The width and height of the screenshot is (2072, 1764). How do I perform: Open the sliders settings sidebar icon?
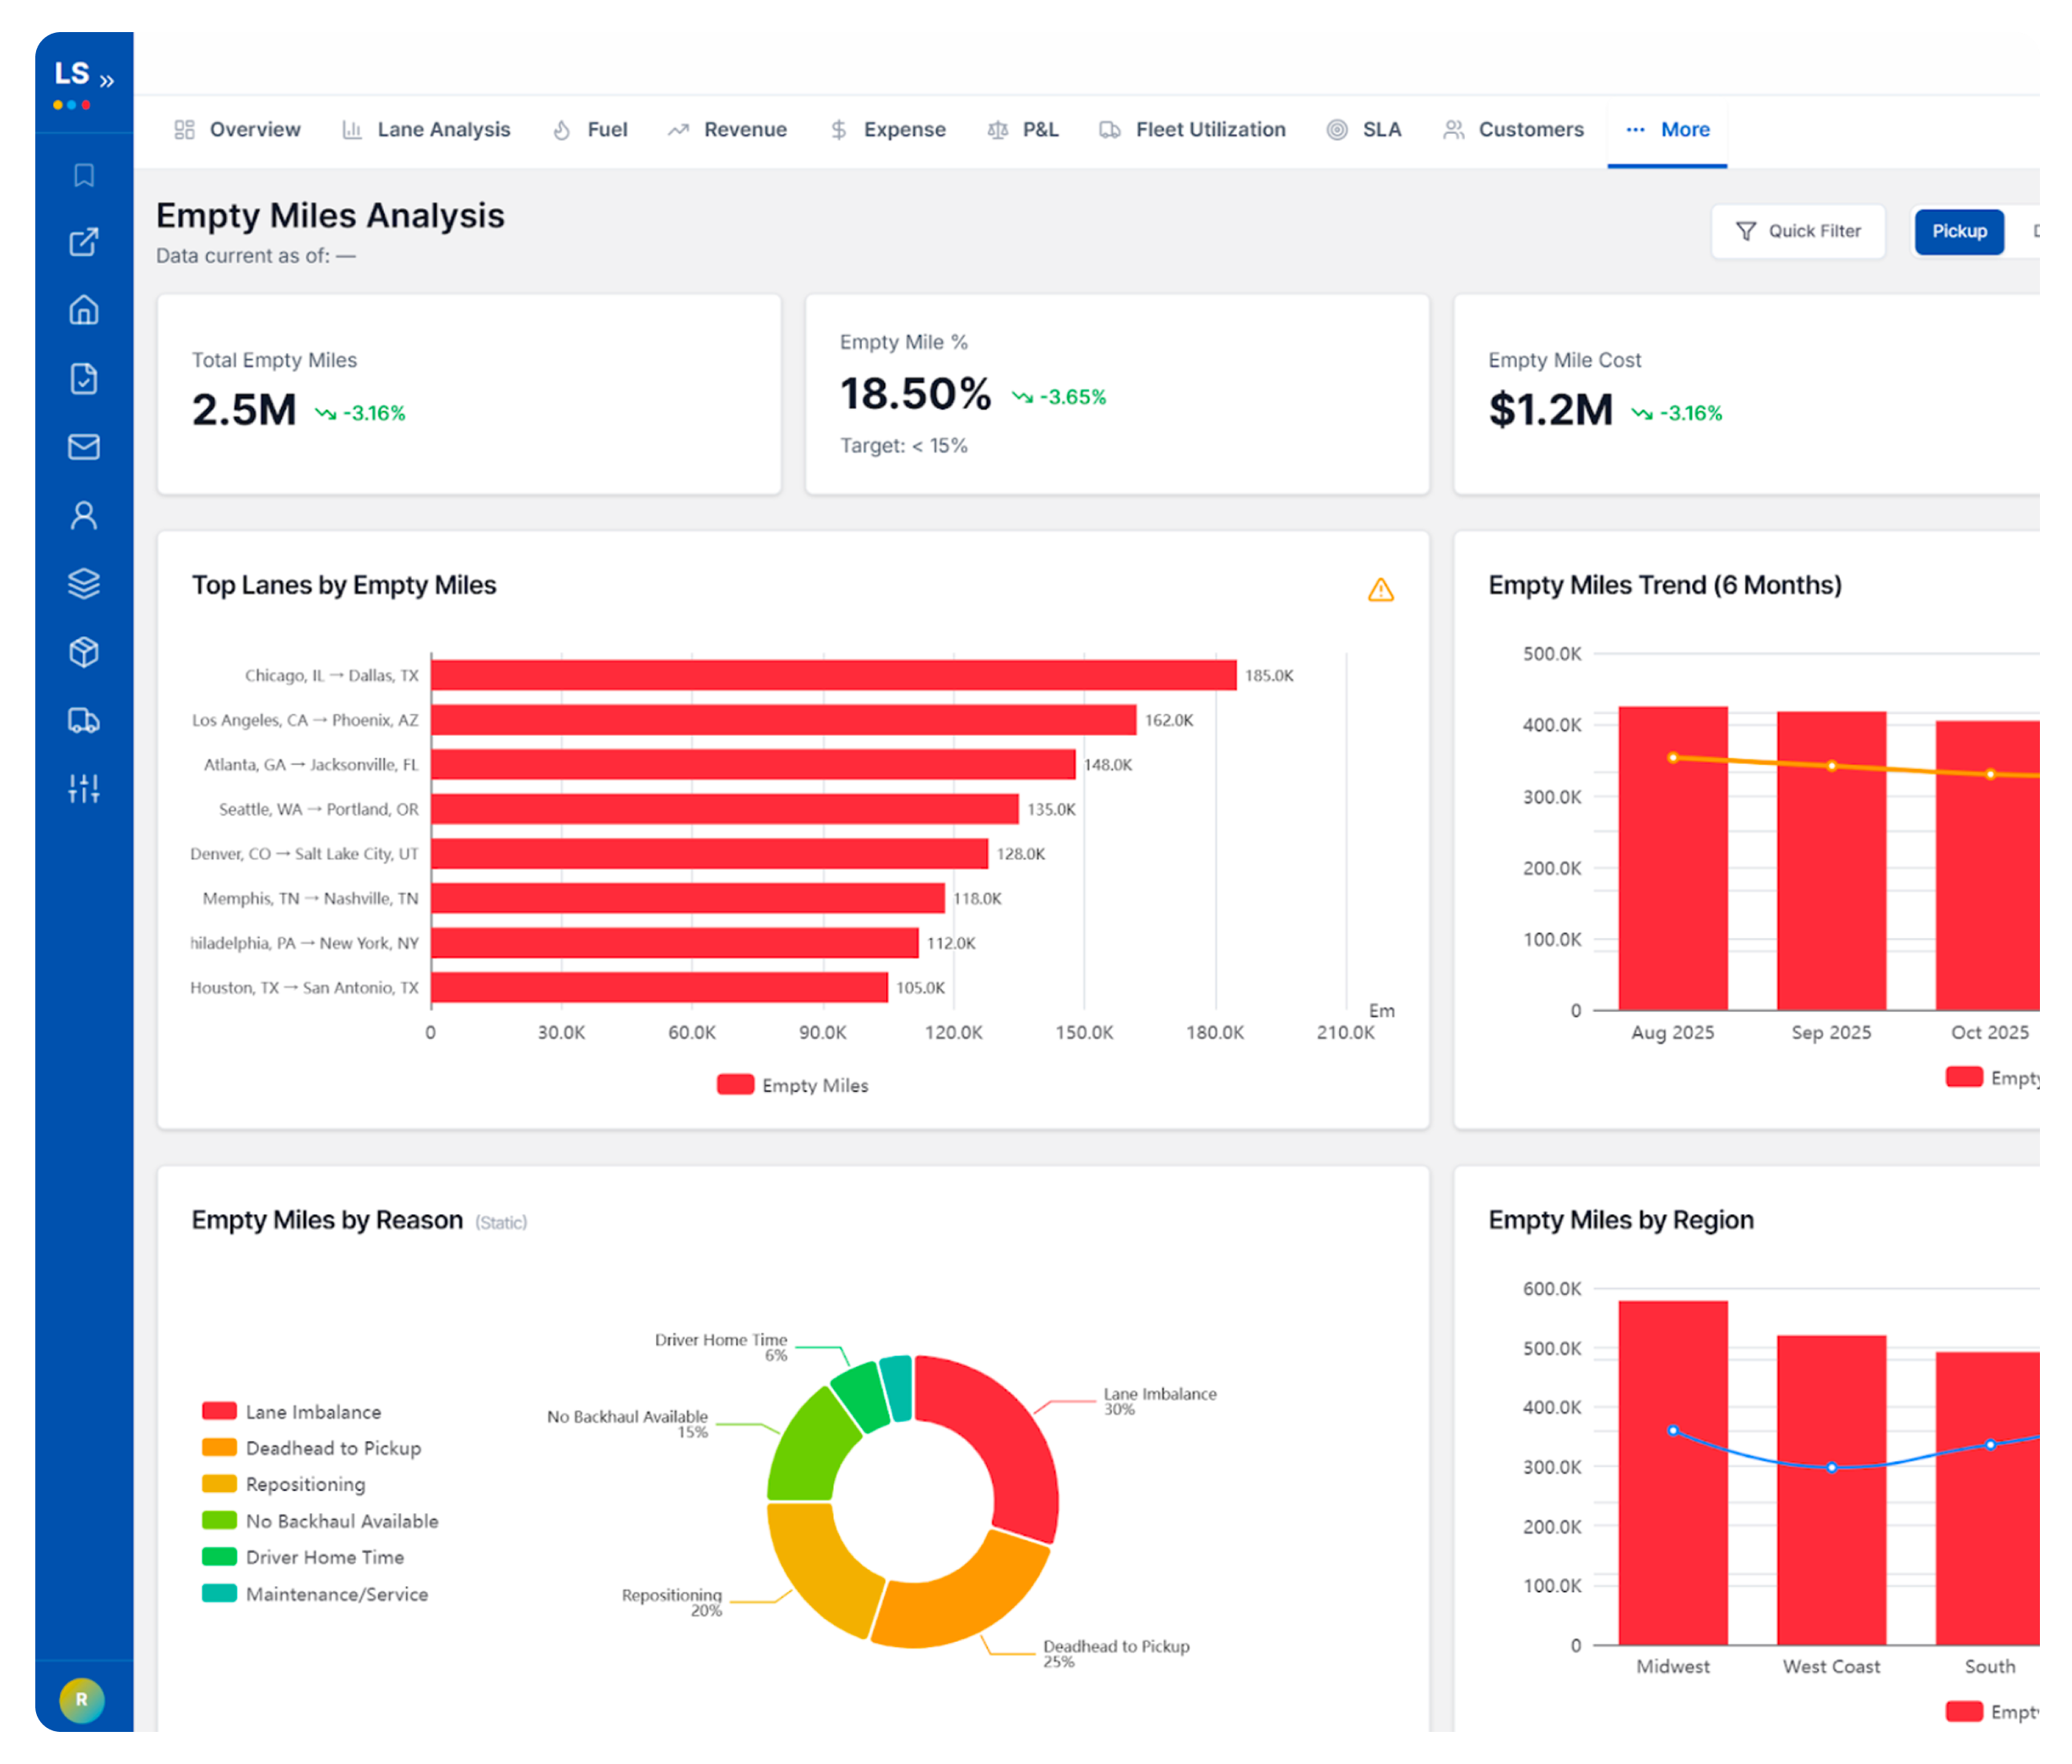tap(84, 788)
